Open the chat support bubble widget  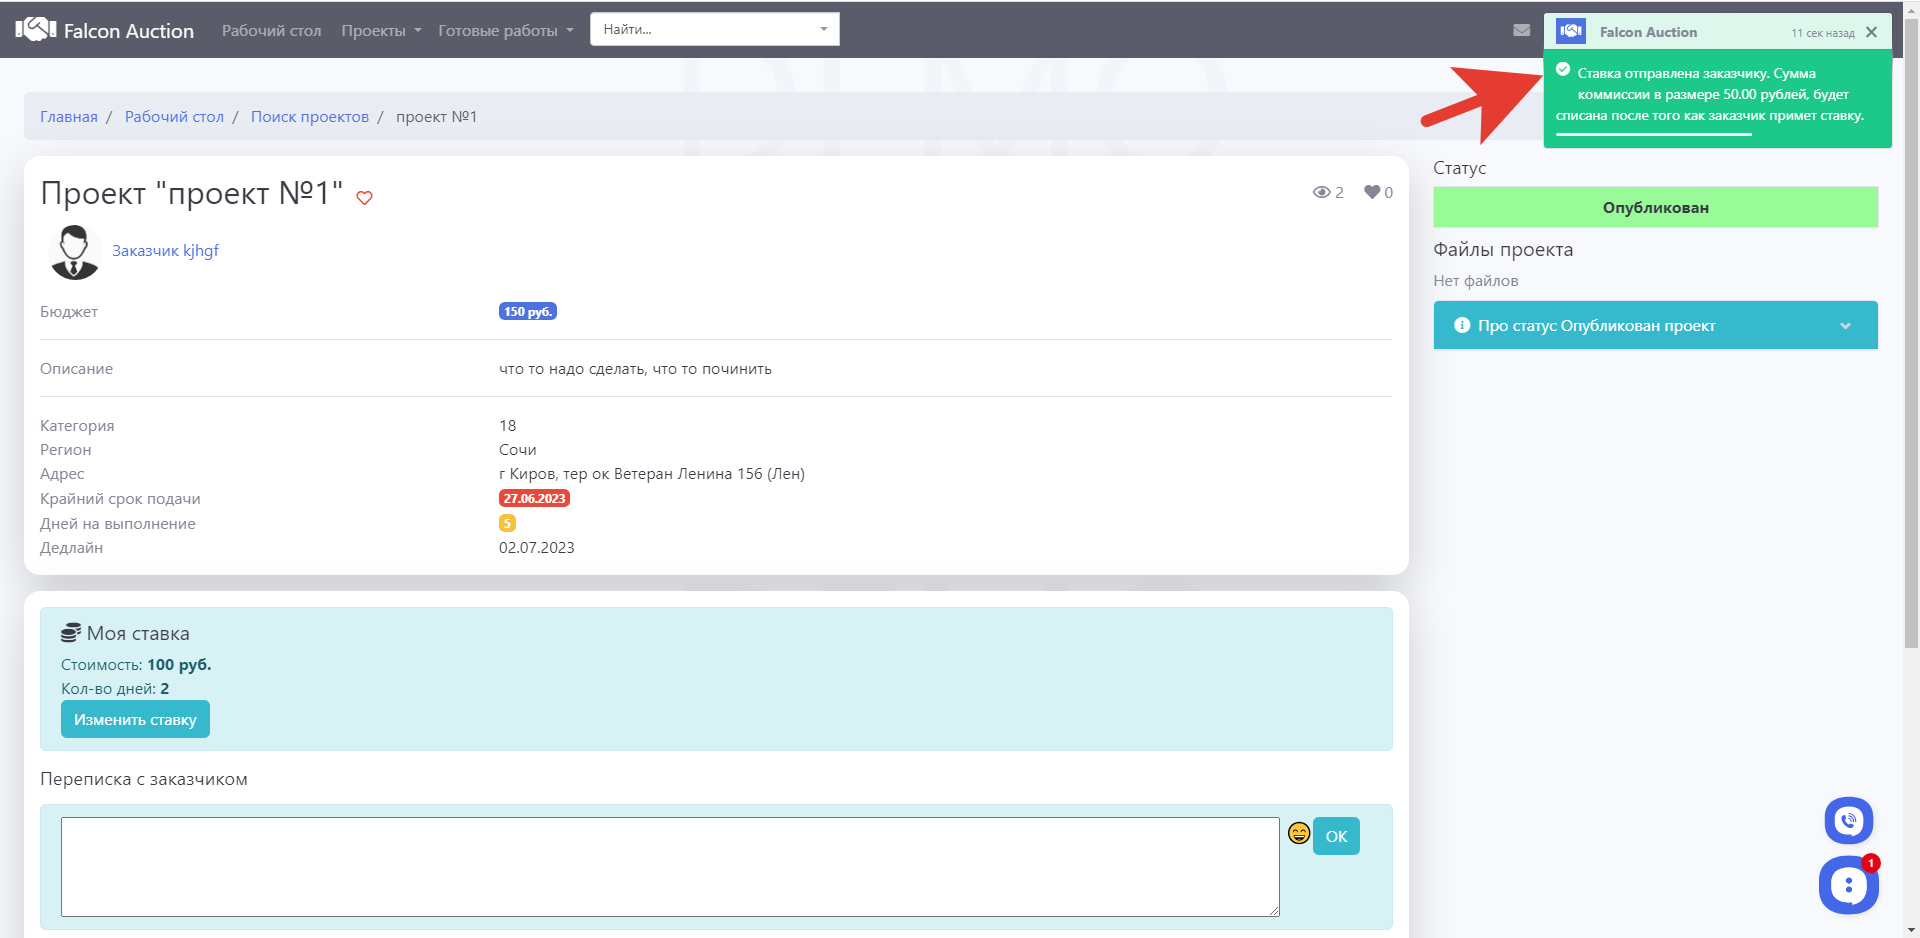point(1848,885)
